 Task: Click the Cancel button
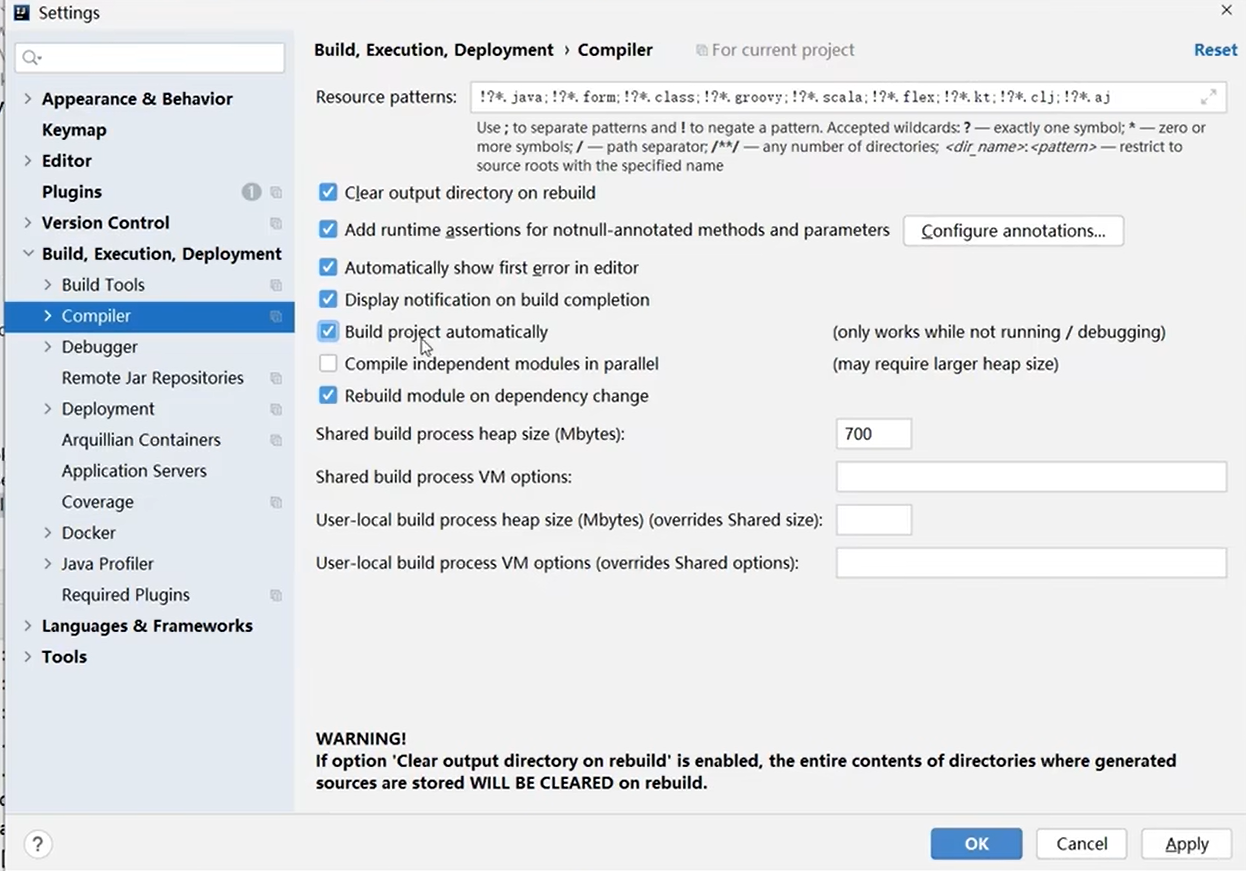[x=1082, y=844]
